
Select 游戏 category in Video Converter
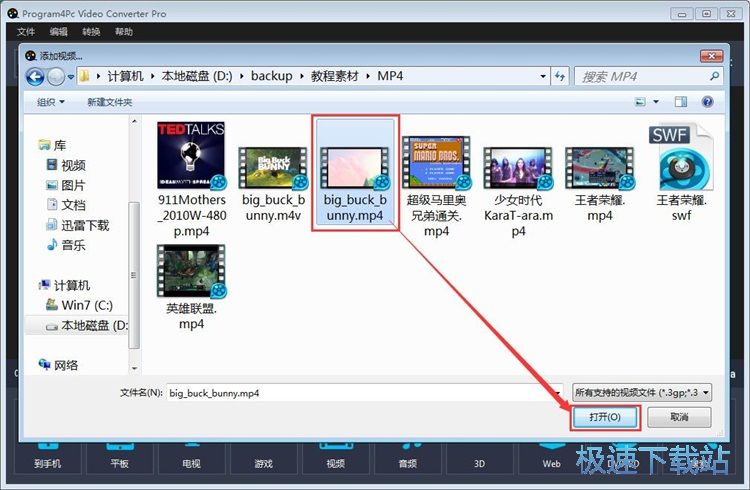[264, 458]
